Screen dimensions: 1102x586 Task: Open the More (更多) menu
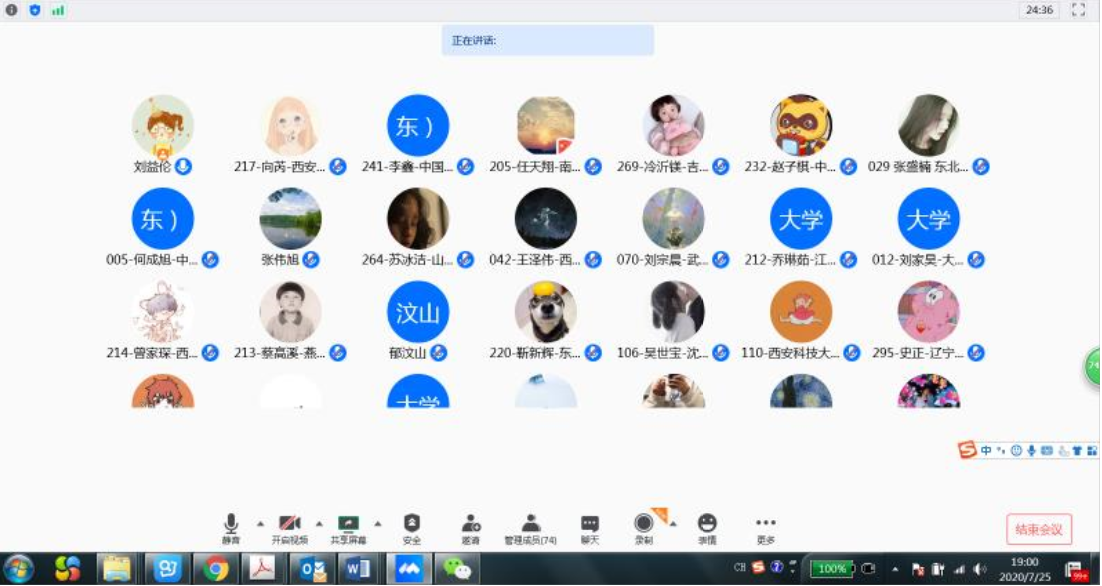[x=766, y=527]
